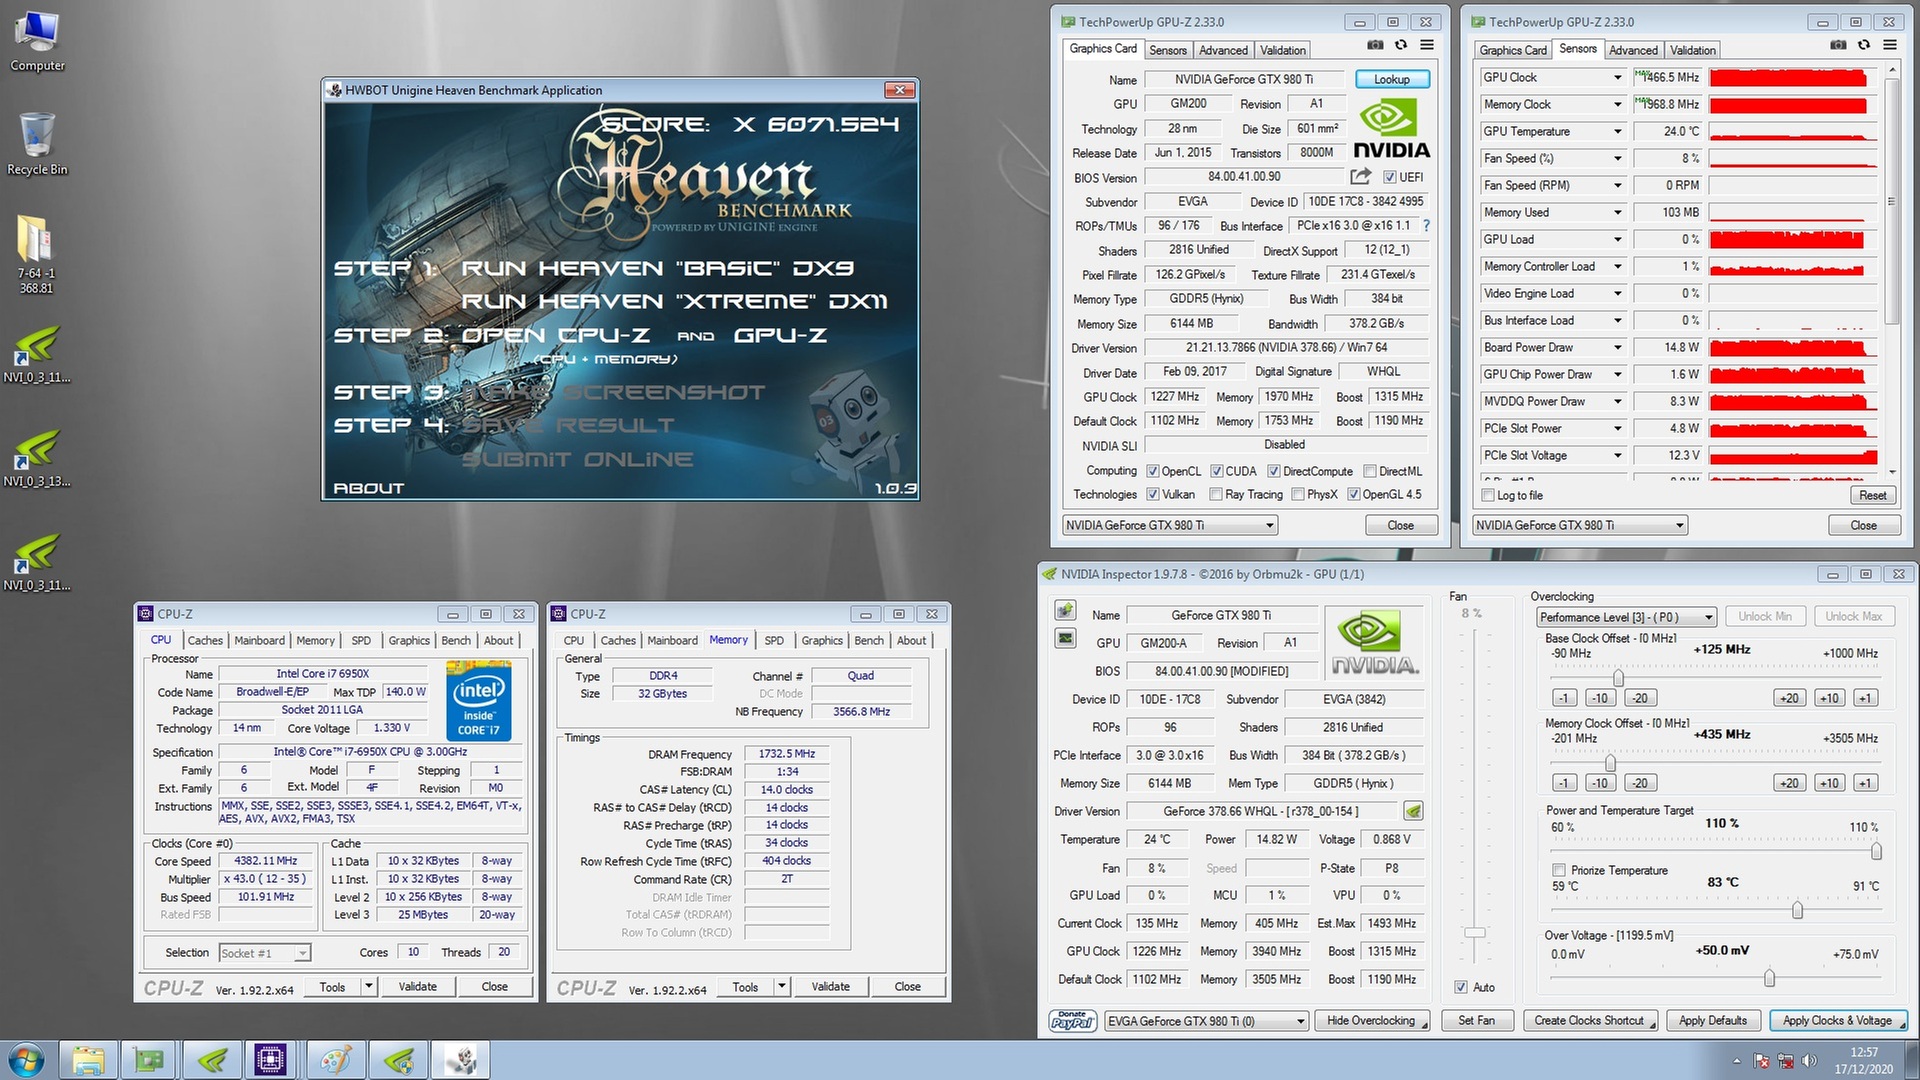Screen dimensions: 1920x1080
Task: Show hidden tray icons arrow
Action: (x=1736, y=1061)
